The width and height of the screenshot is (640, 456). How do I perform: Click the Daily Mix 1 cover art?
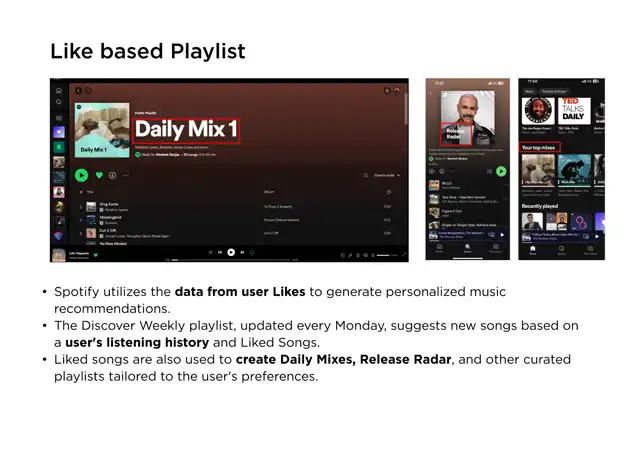click(x=102, y=130)
